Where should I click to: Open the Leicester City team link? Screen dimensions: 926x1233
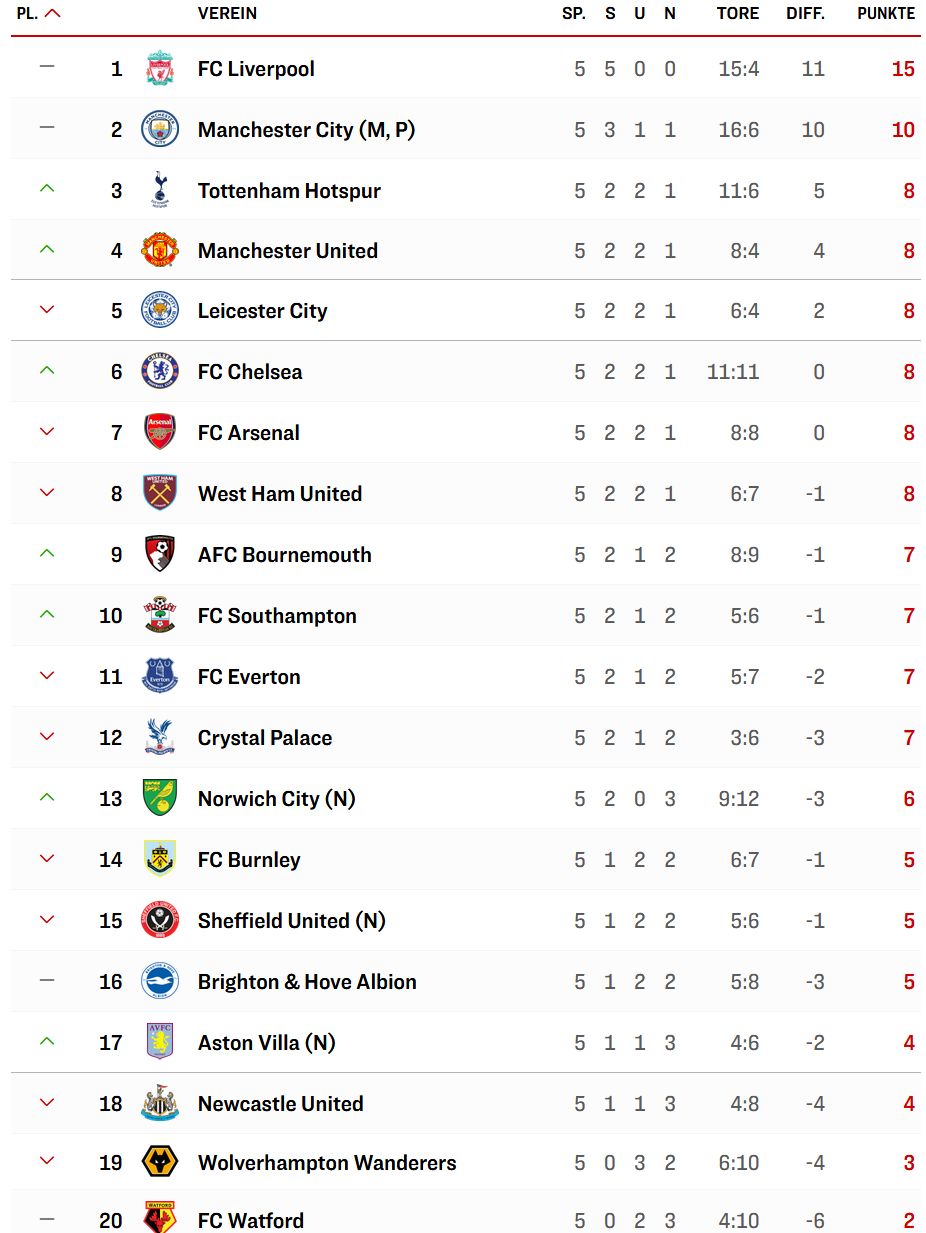pos(263,311)
